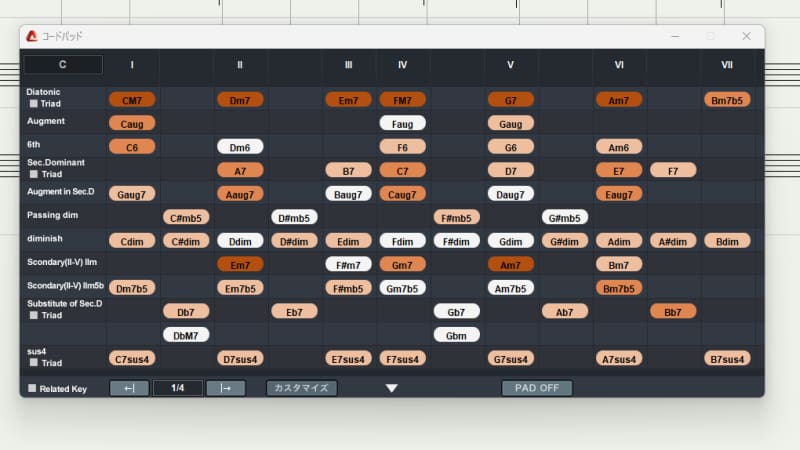Select the Cdim pad
Screen dimensions: 800x450
tap(132, 241)
